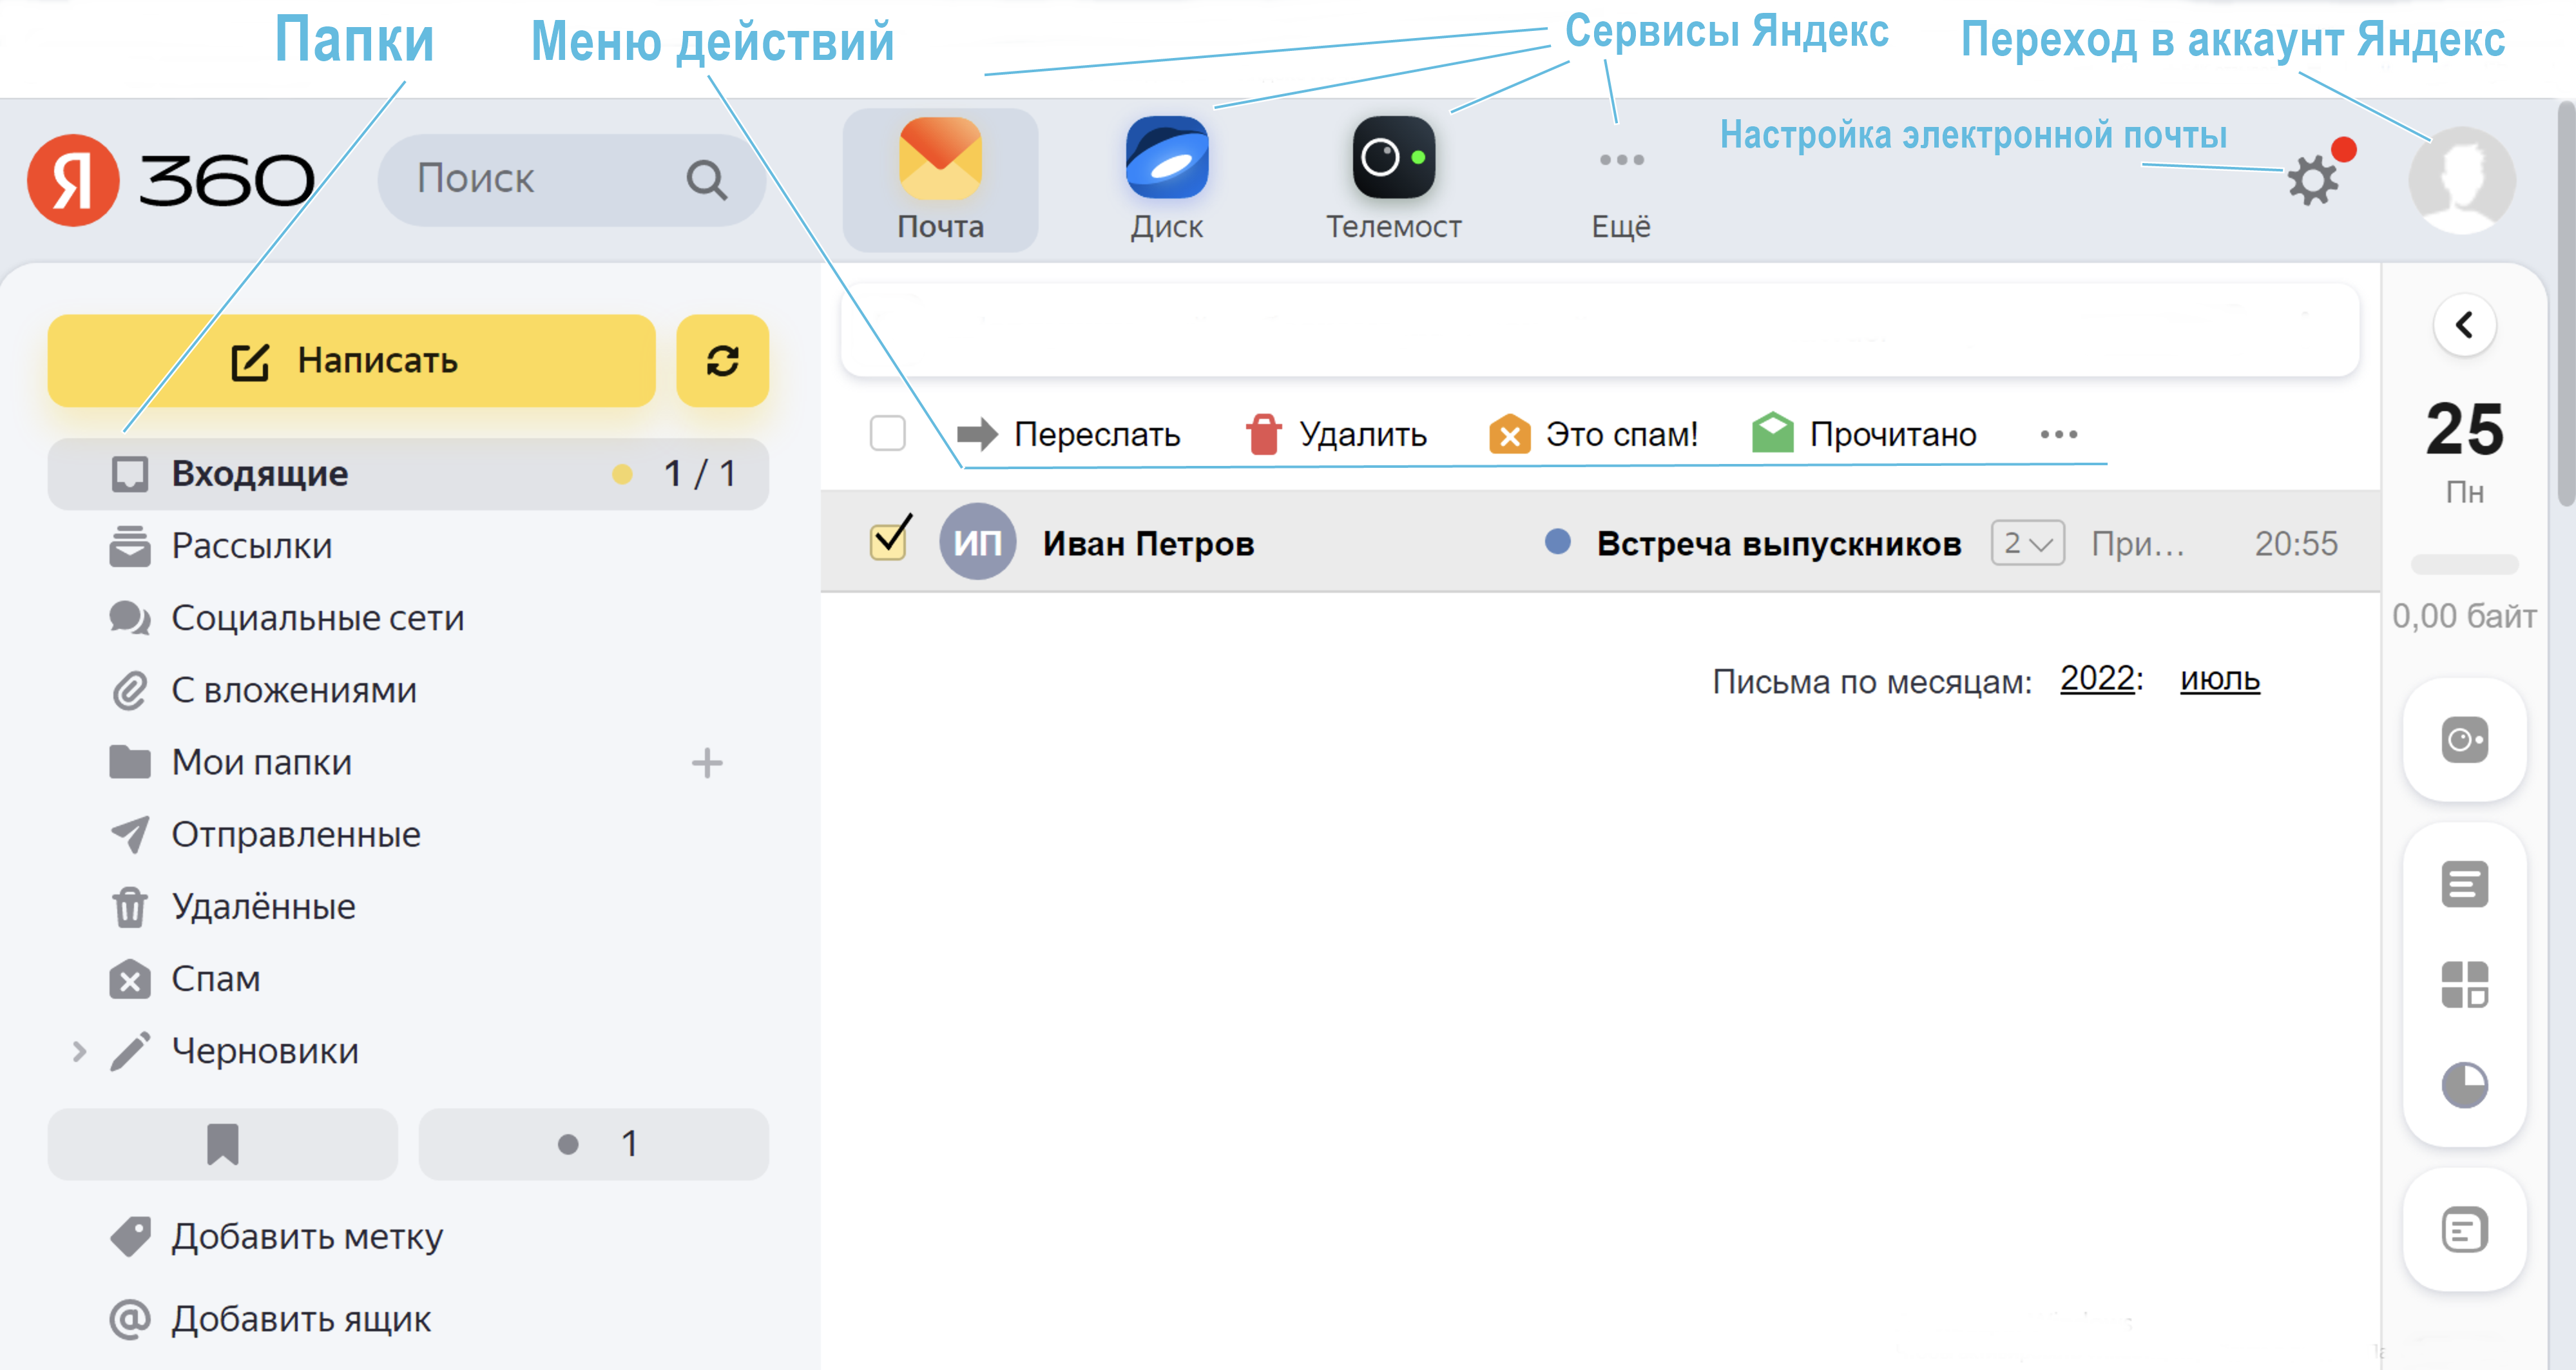
Task: Collapse the right sidebar arrow
Action: point(2464,325)
